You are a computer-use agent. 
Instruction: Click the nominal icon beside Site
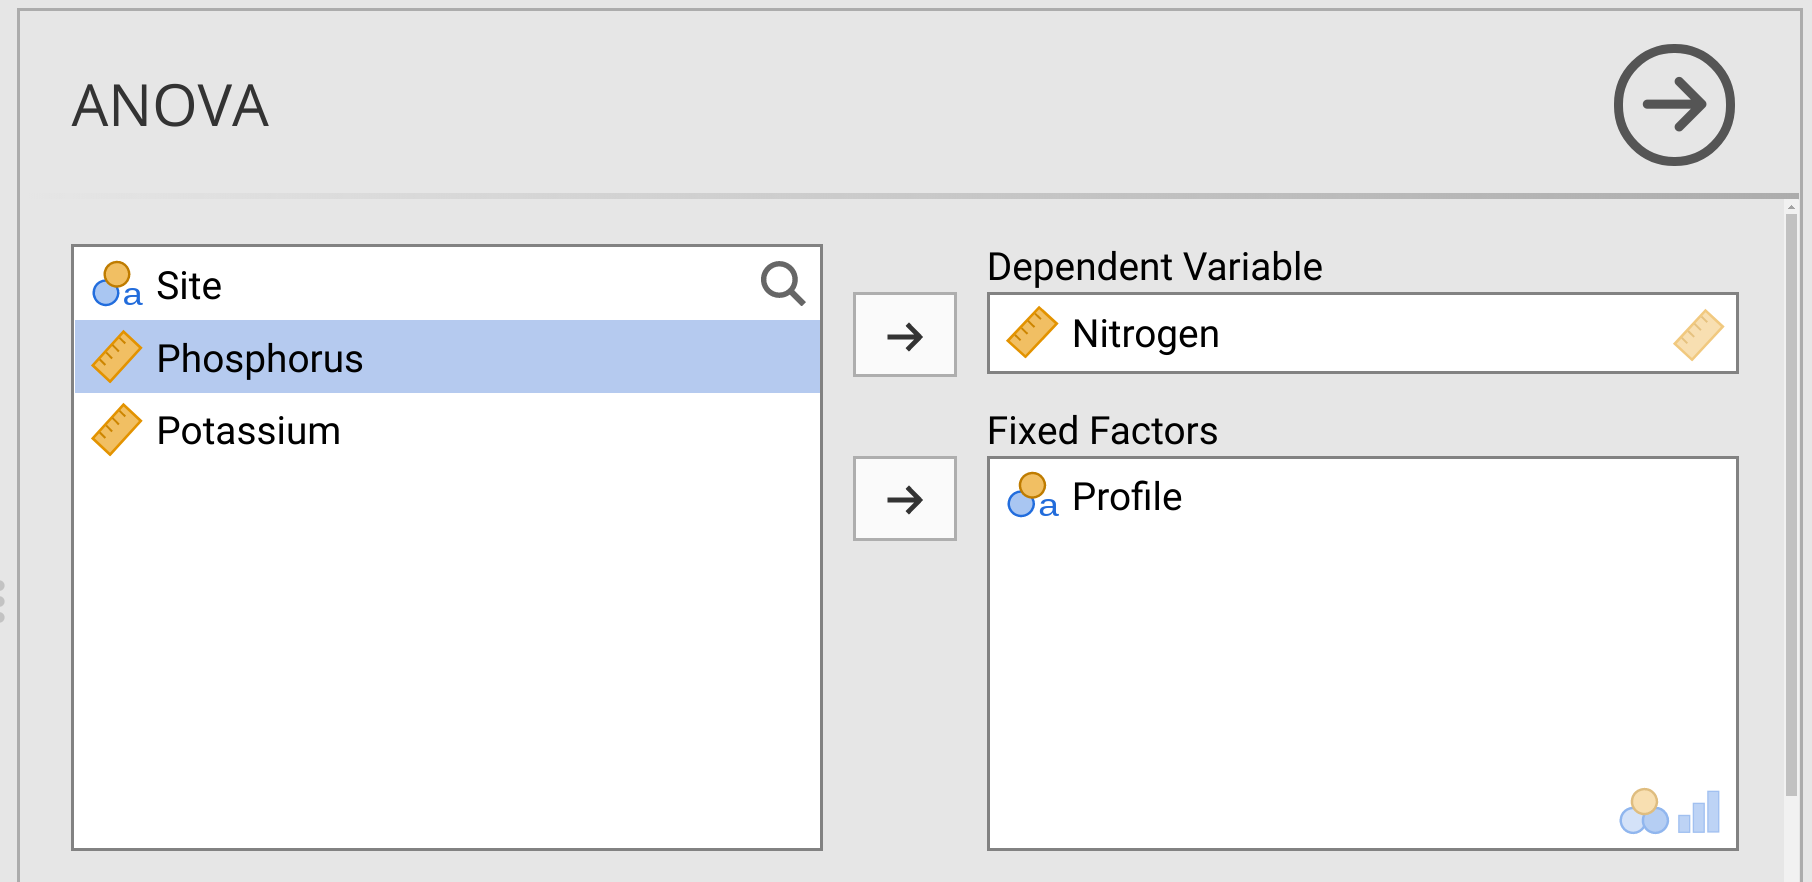(x=117, y=285)
